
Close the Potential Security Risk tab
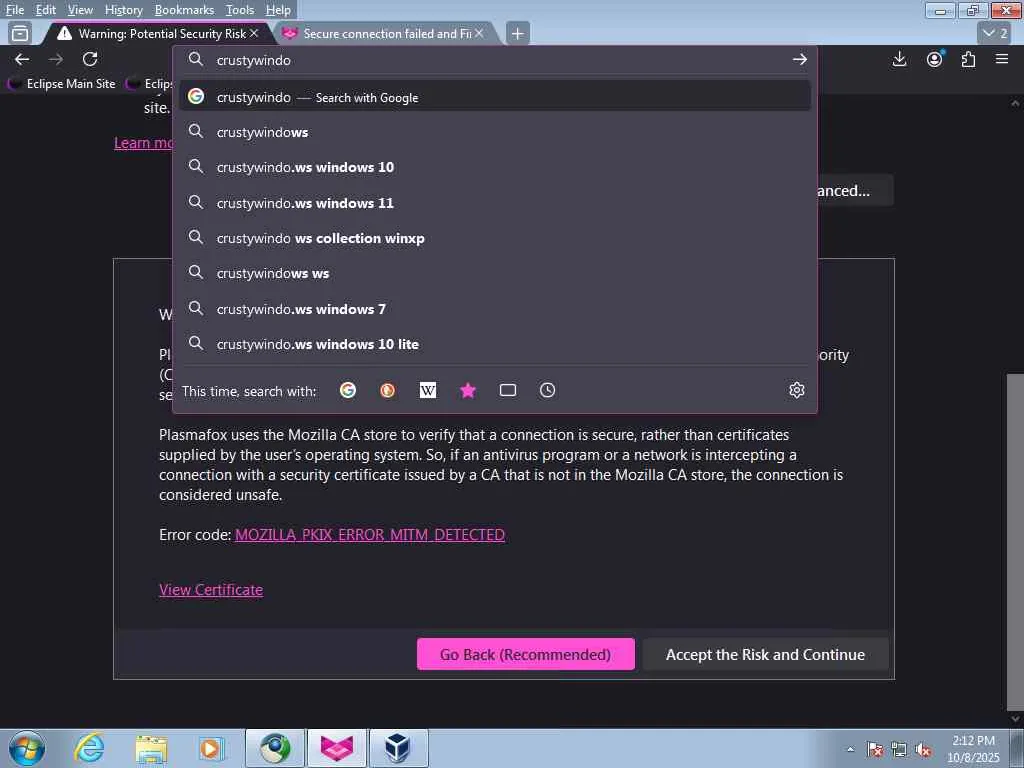[254, 33]
